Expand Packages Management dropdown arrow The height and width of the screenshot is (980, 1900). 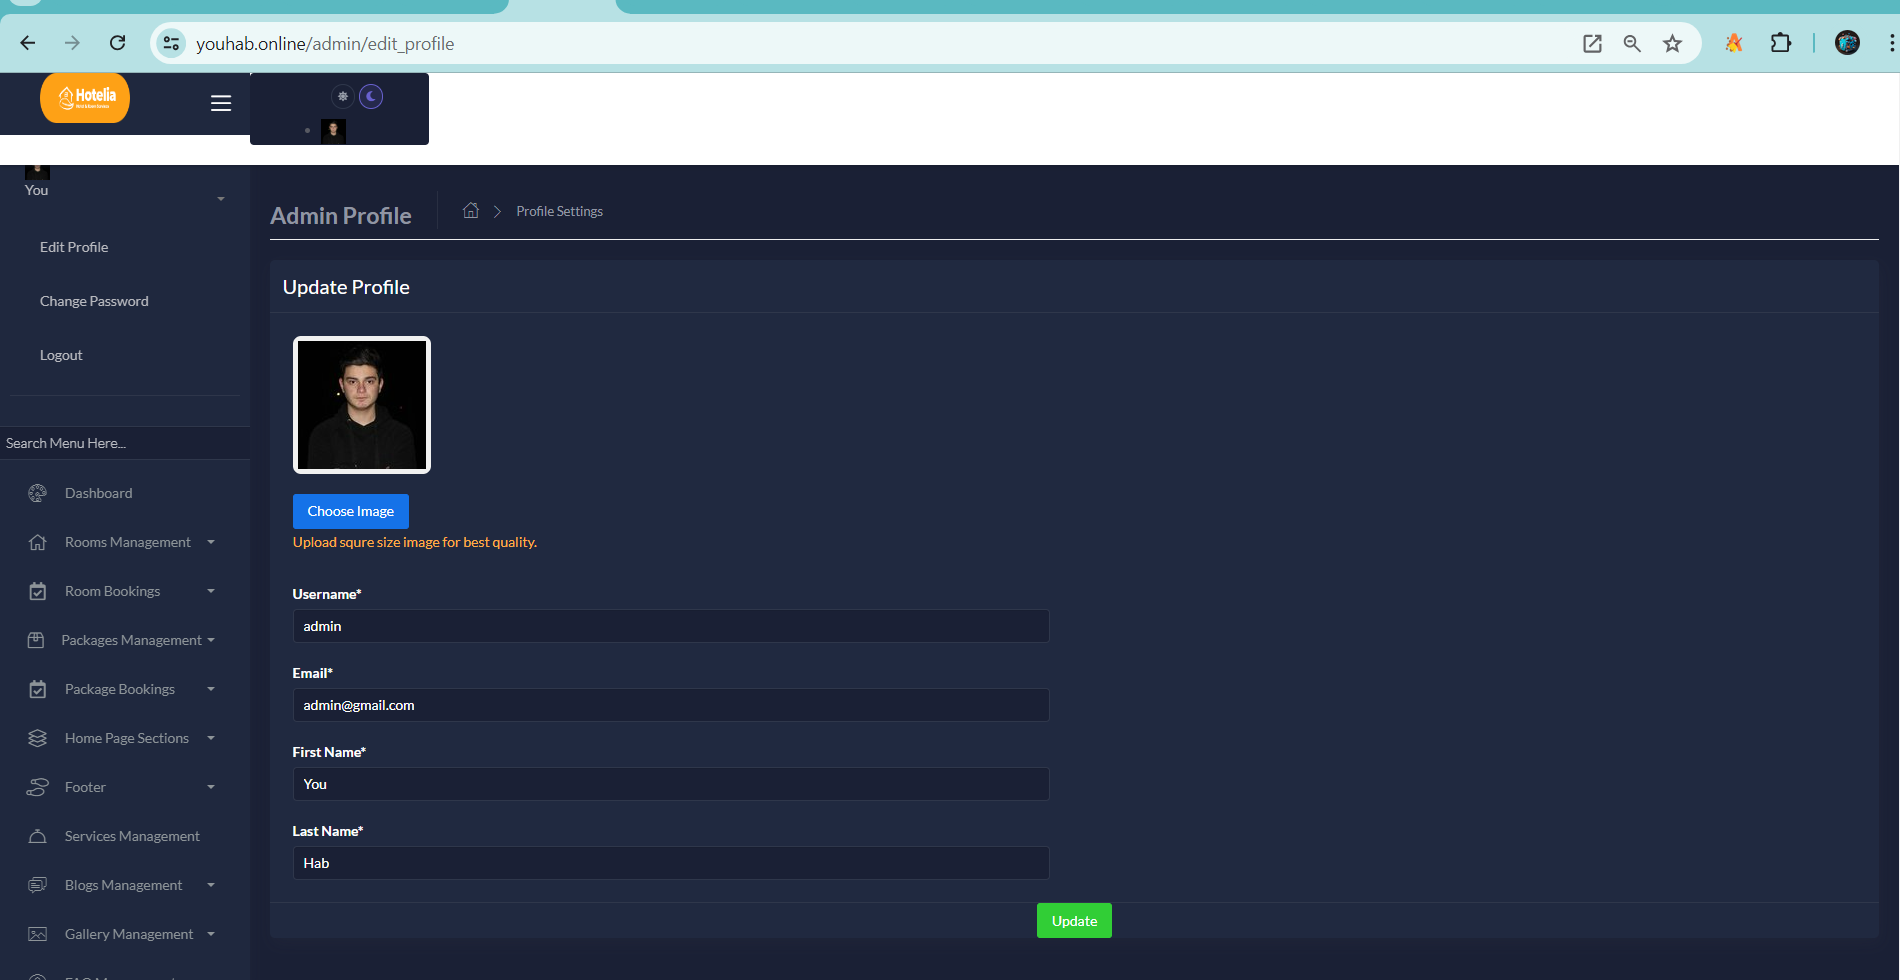click(211, 640)
